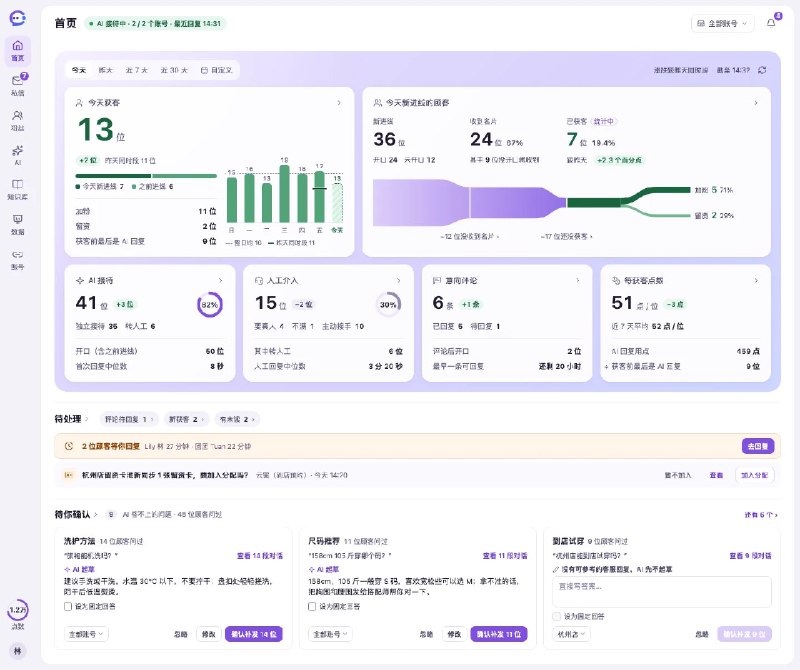Select the 近 7 天 date tab
Viewport: 800px width, 670px height.
pyautogui.click(x=136, y=70)
